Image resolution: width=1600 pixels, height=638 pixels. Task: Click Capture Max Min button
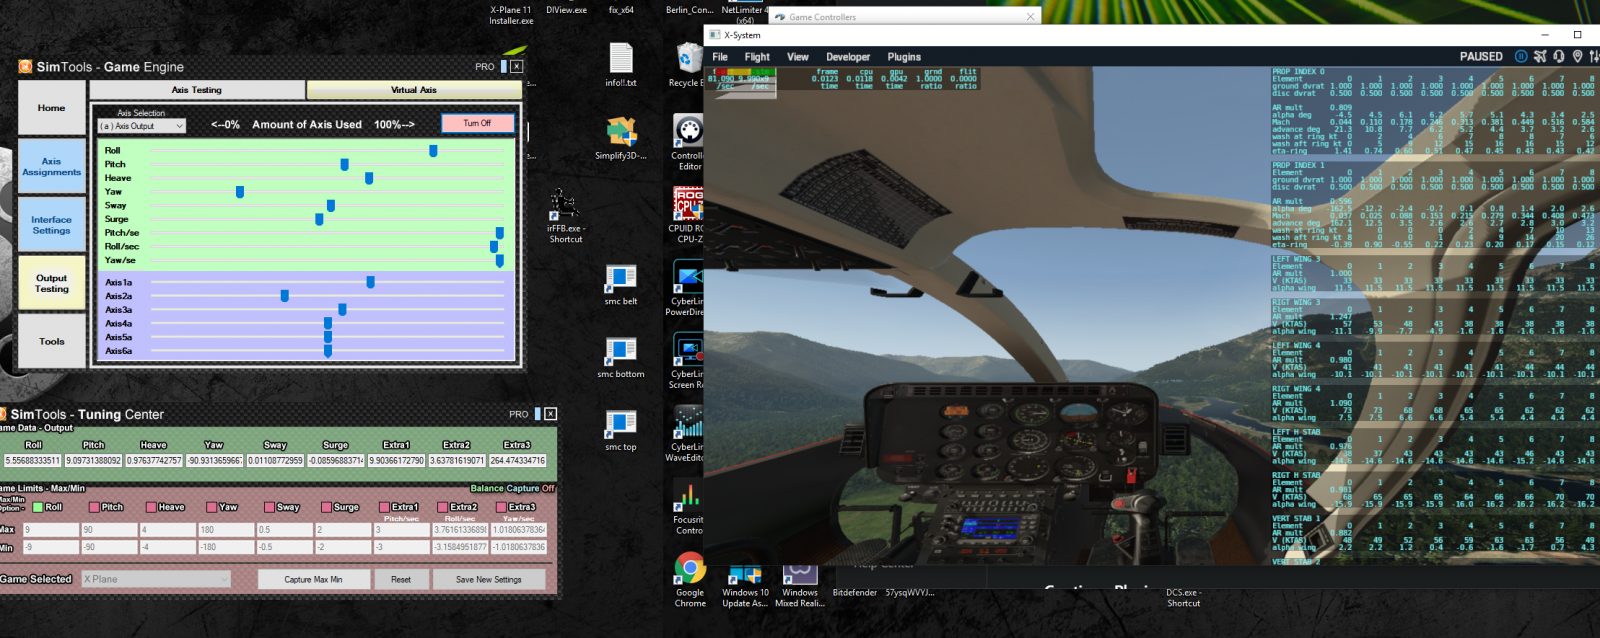(313, 579)
